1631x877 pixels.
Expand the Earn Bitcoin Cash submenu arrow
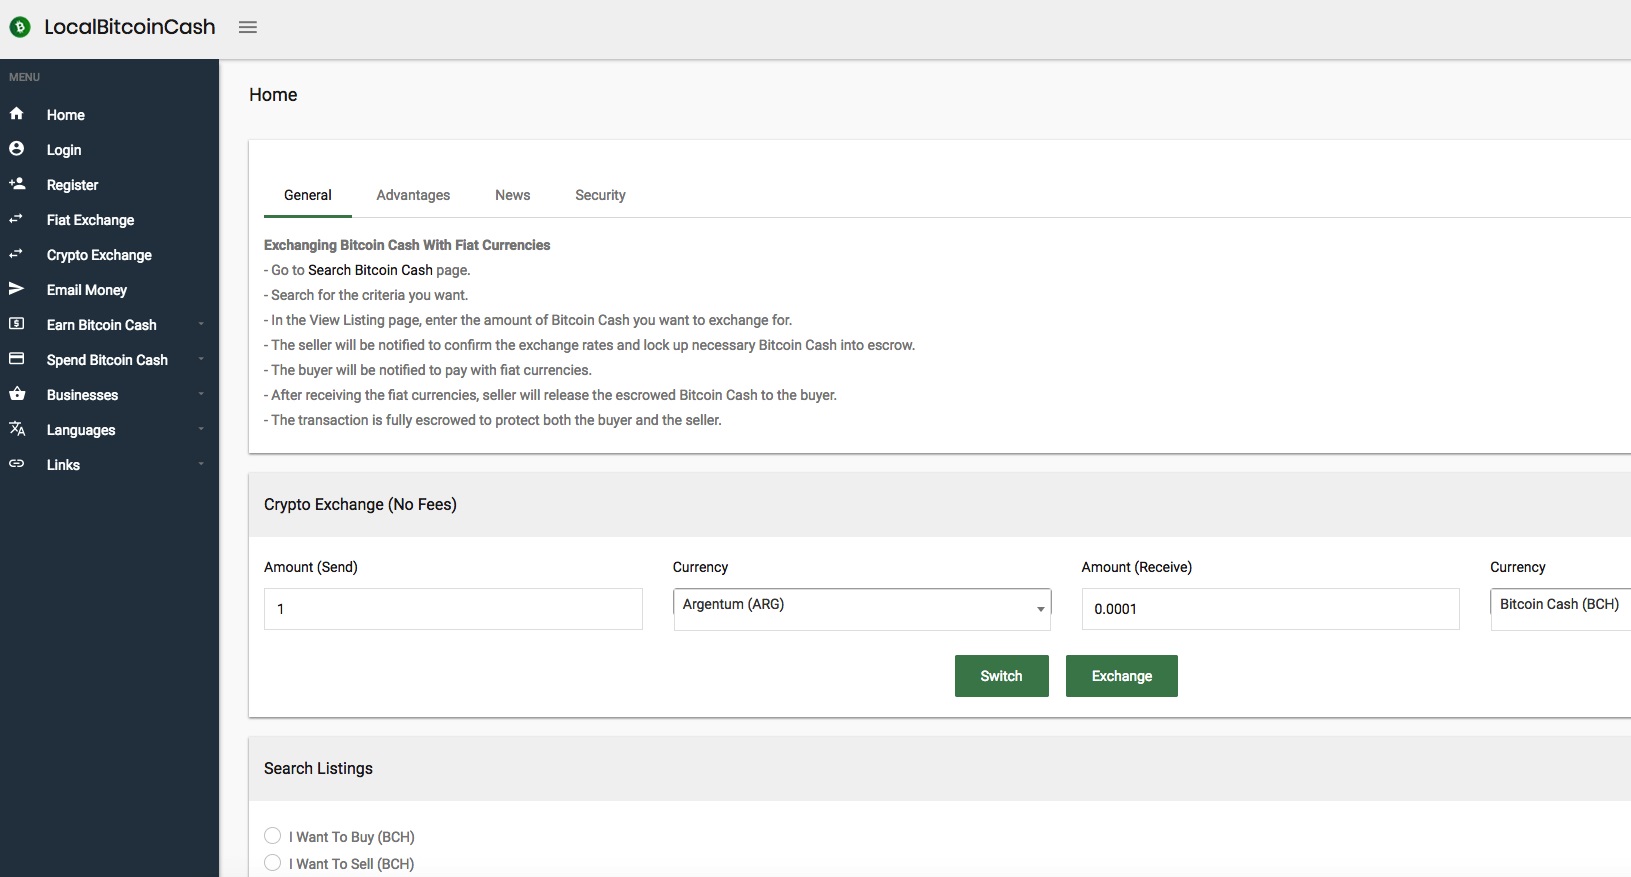(x=201, y=324)
